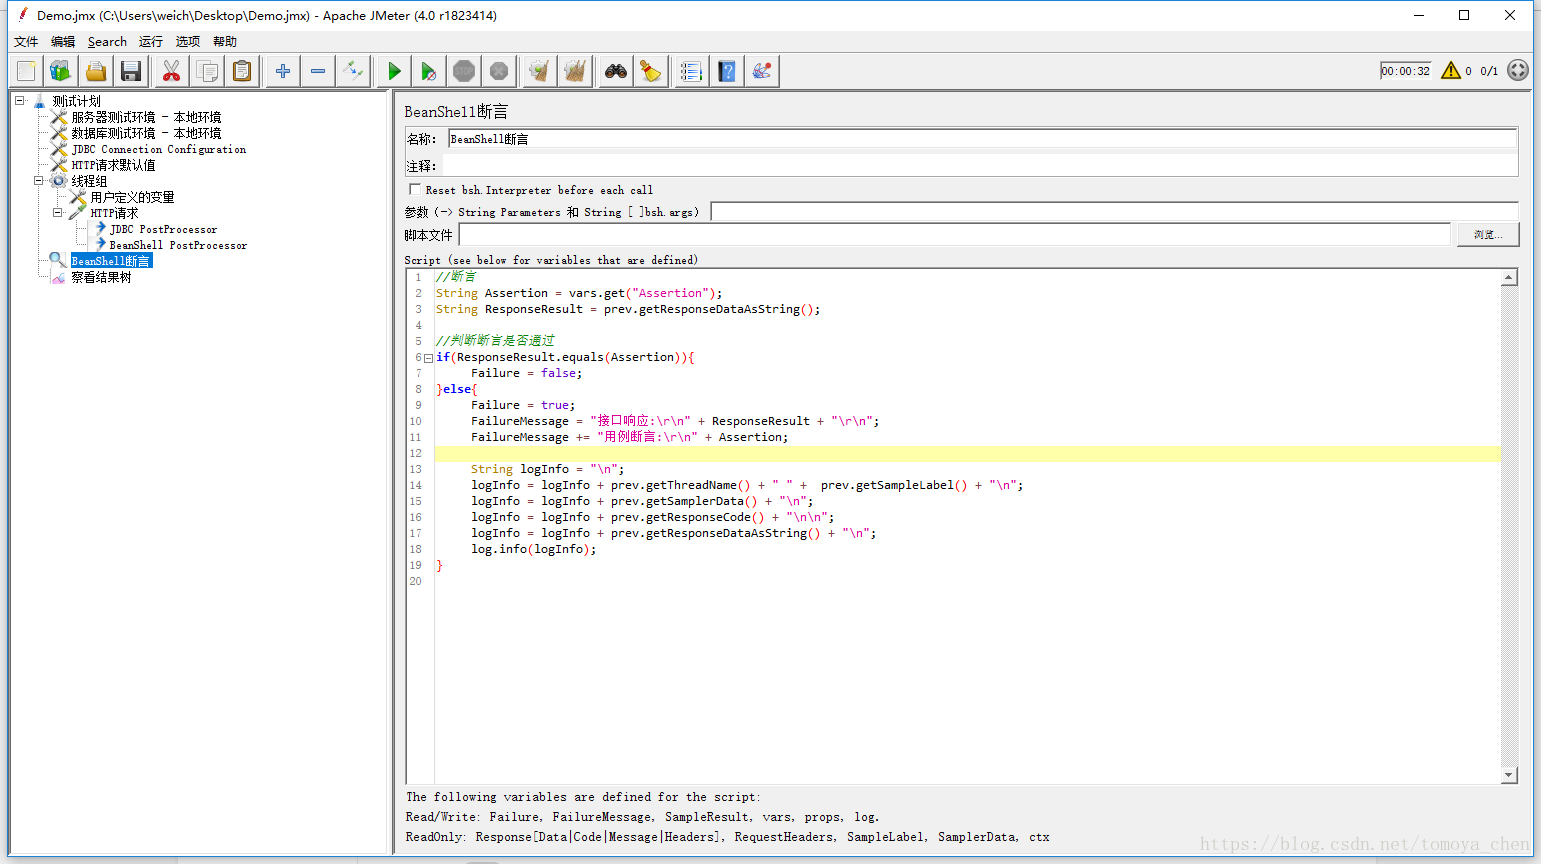Open the 文件 menu
The height and width of the screenshot is (864, 1541).
(x=26, y=41)
